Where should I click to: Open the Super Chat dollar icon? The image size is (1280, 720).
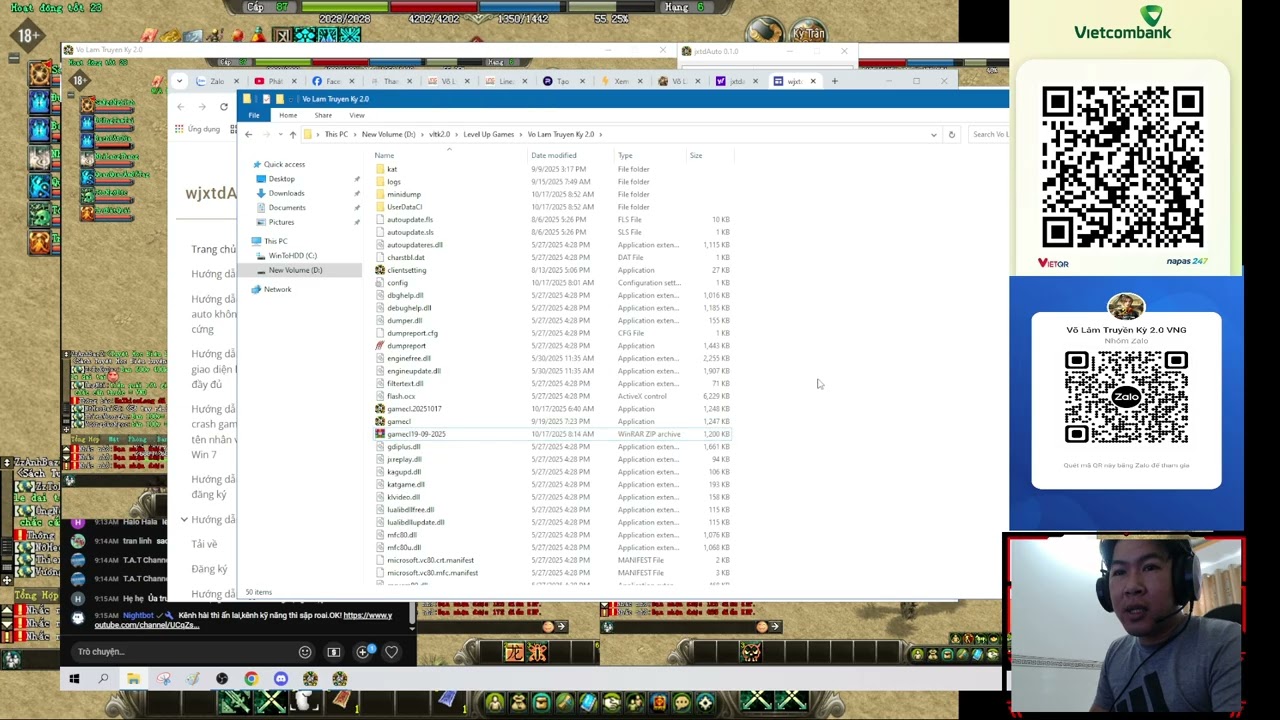[x=334, y=652]
